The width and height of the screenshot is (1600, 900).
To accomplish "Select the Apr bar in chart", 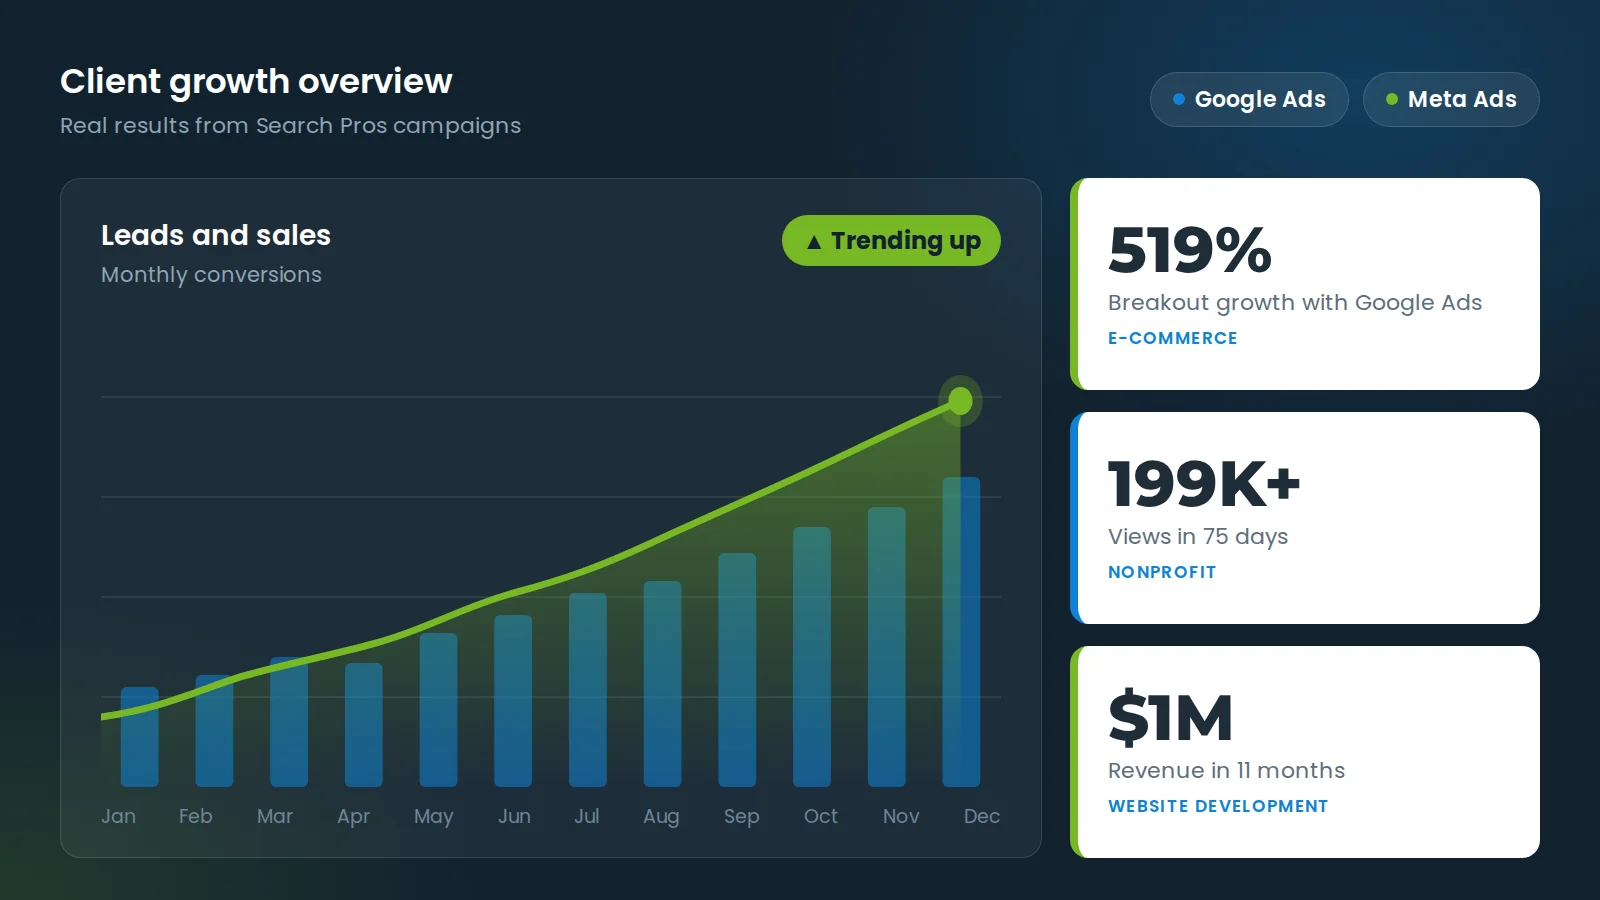I will (x=363, y=725).
